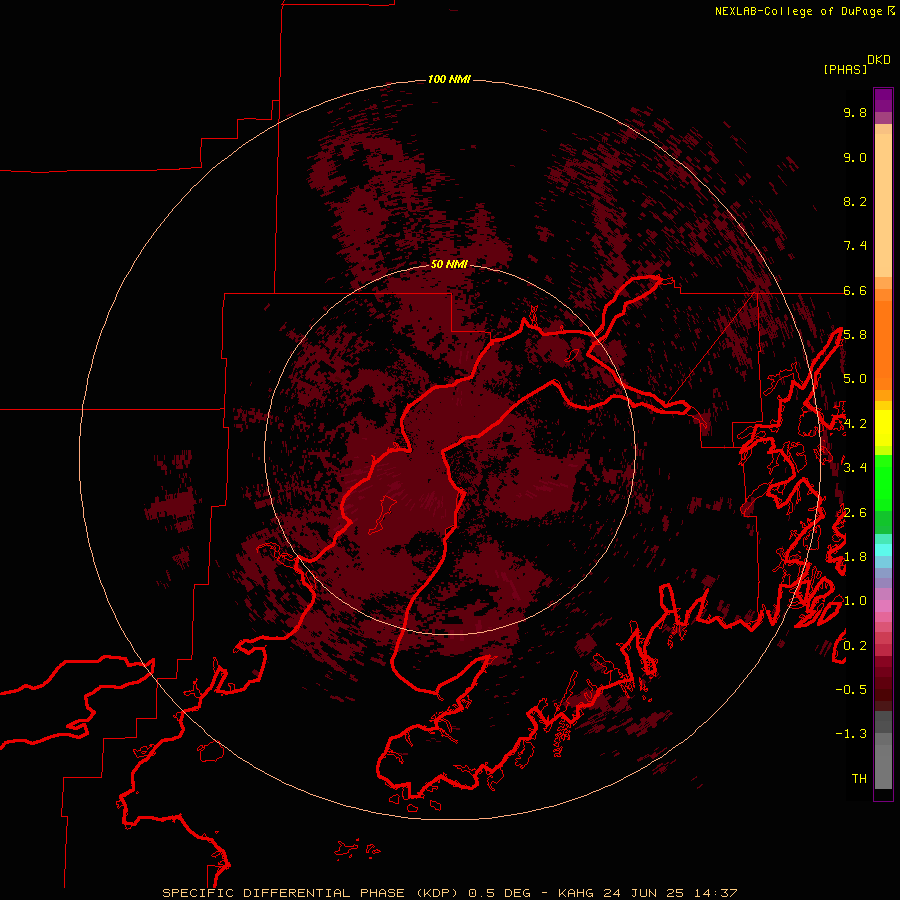Click the orange swatch in the color bar
900x900 pixels.
883,346
